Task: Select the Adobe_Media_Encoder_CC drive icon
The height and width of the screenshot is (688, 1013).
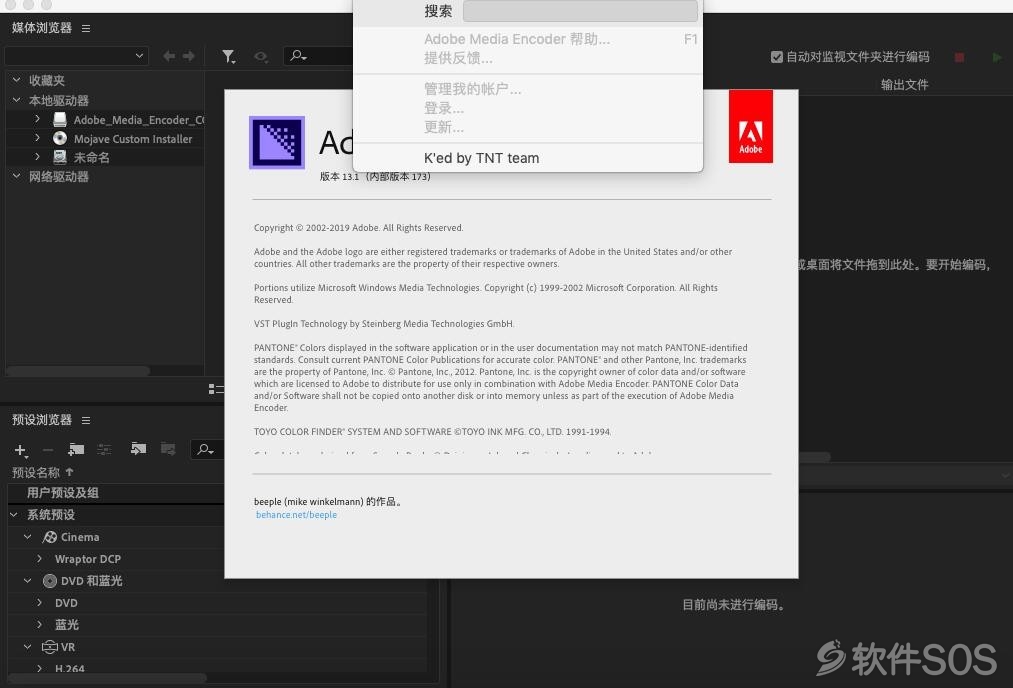Action: point(59,120)
